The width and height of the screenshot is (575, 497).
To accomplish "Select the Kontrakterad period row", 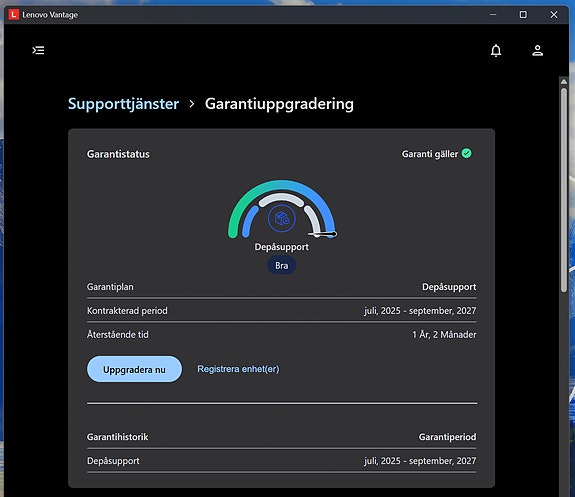I will click(282, 311).
